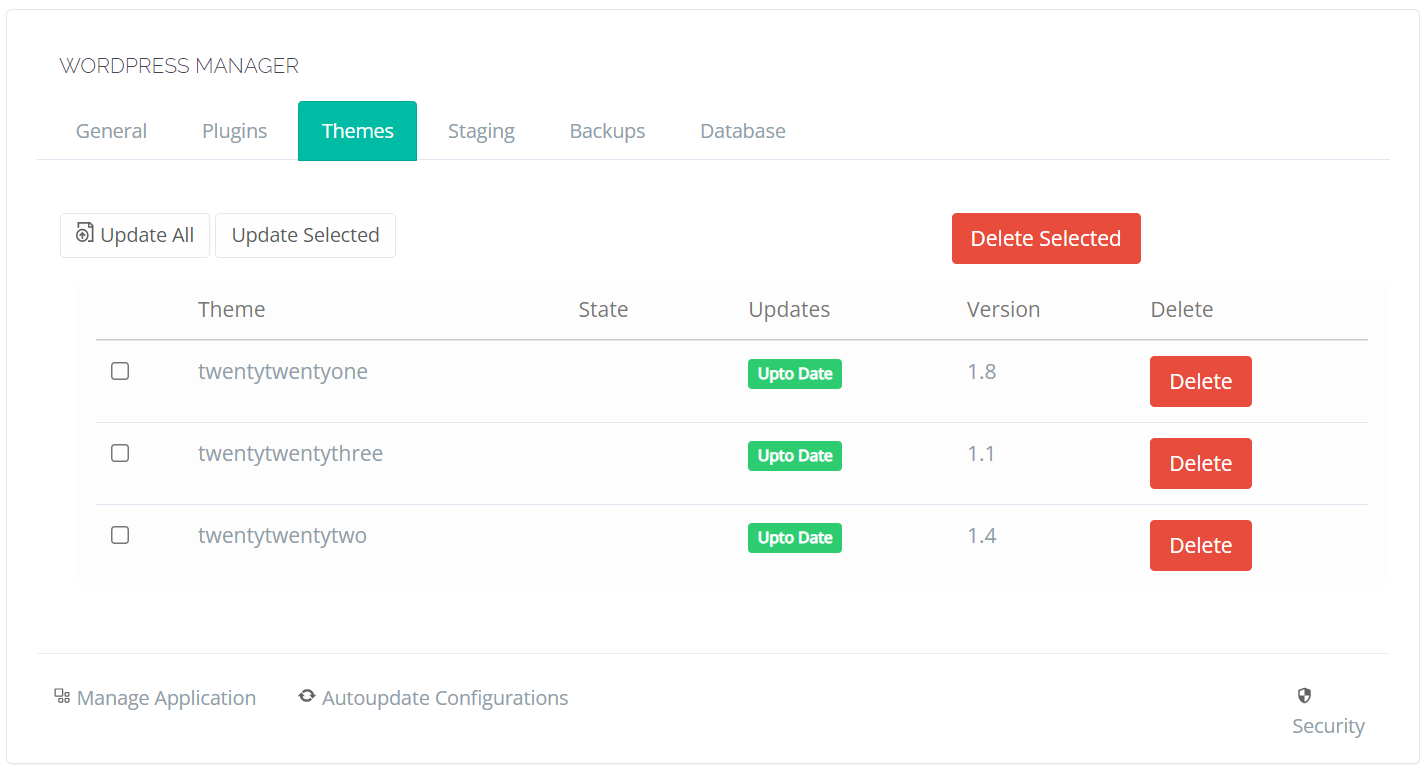Delete the twentytwentyone theme
This screenshot has height=772, width=1420.
[x=1201, y=381]
